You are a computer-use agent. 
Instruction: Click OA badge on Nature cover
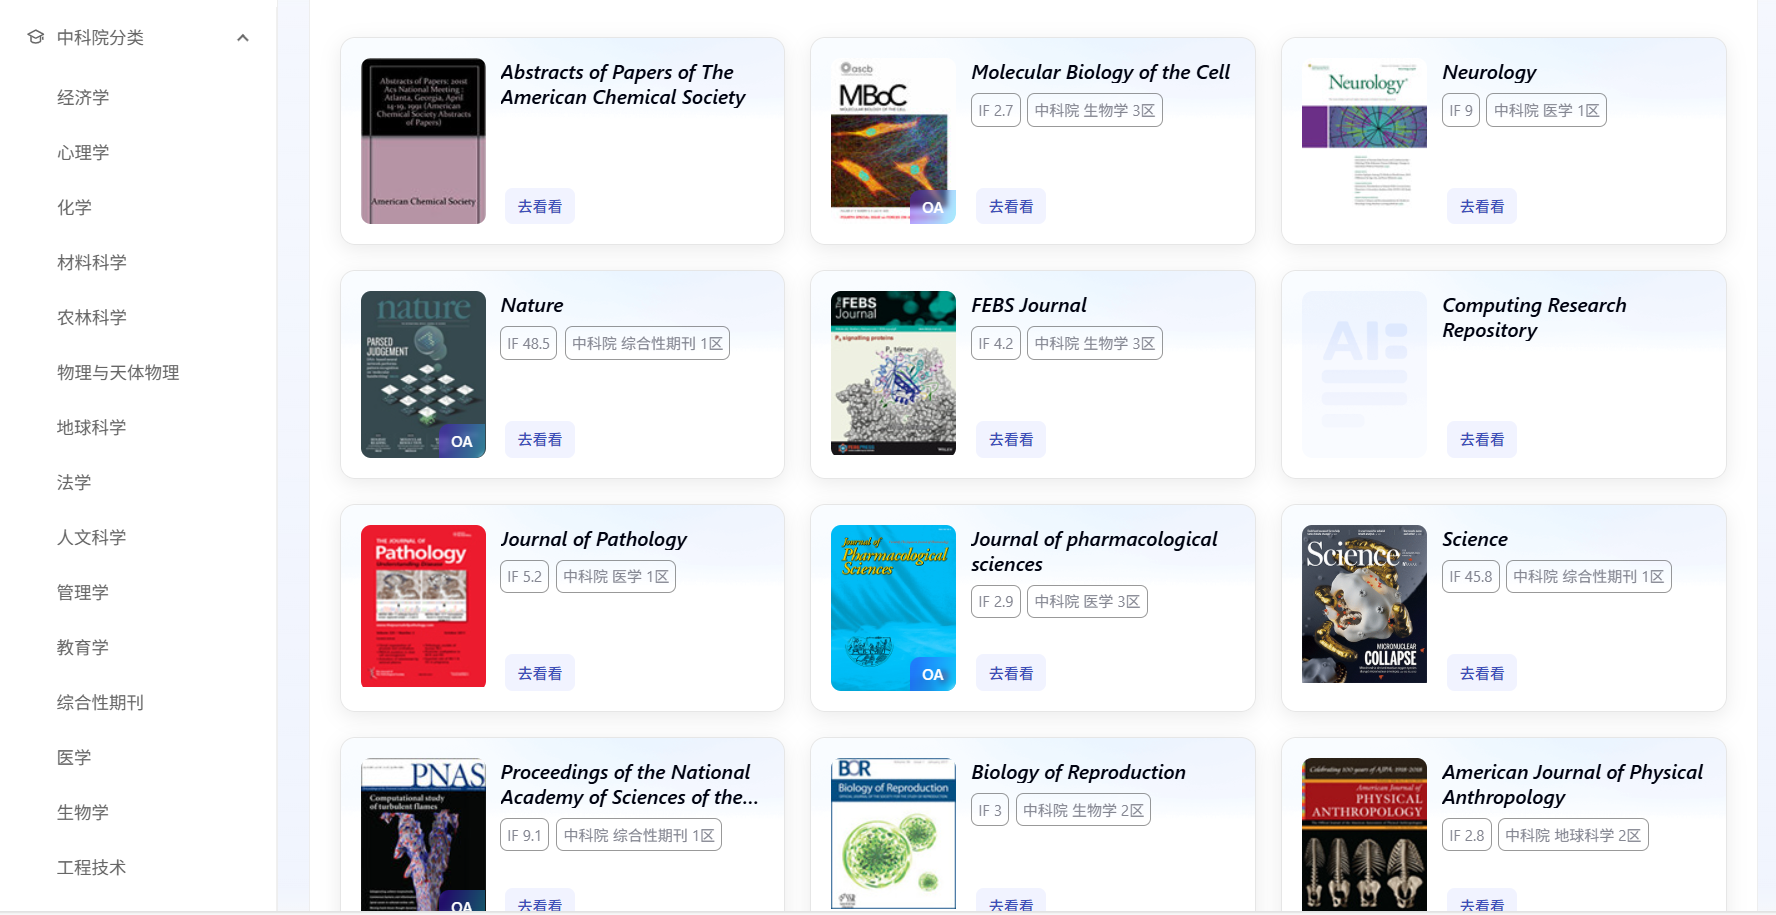coord(462,441)
